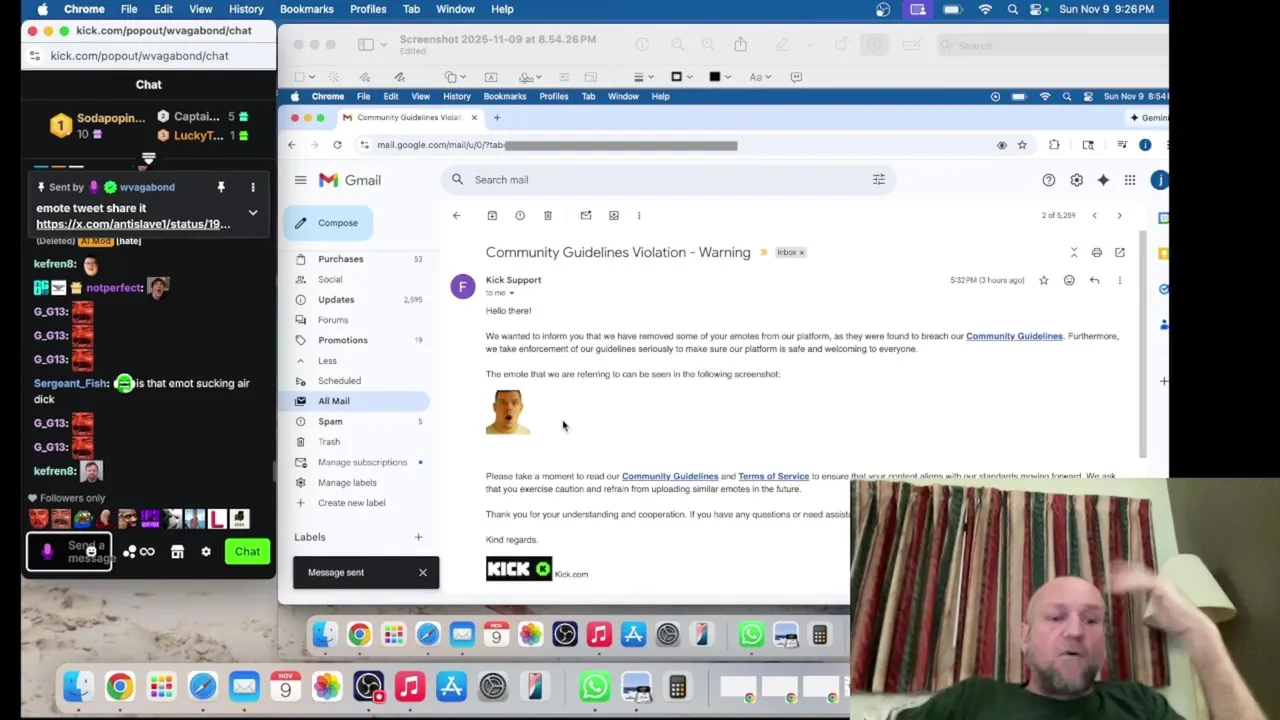The width and height of the screenshot is (1280, 720).
Task: Open the x.com/antislave1 link in pinned message
Action: pos(133,224)
